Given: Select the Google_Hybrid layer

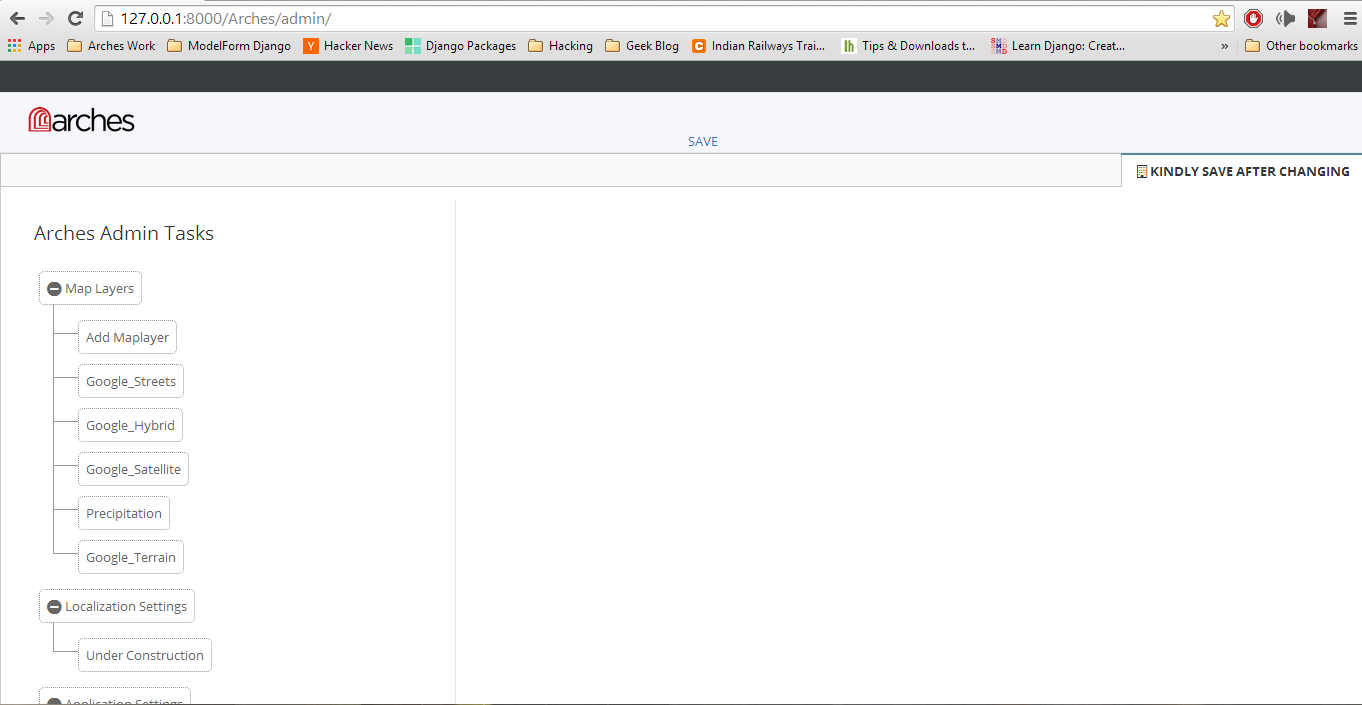Looking at the screenshot, I should click(x=130, y=425).
